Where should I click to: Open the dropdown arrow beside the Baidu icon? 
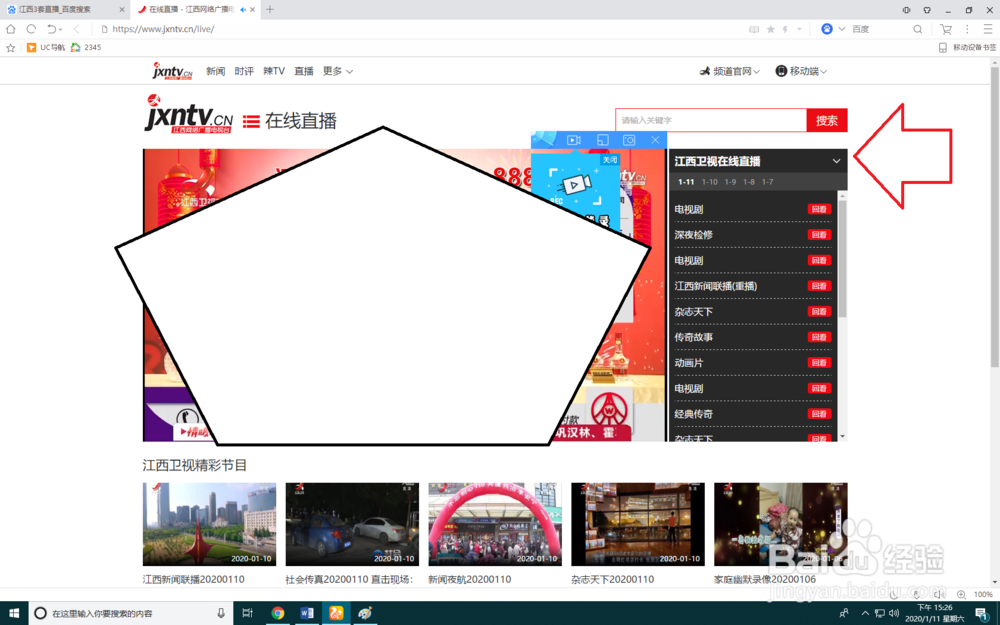click(x=841, y=29)
